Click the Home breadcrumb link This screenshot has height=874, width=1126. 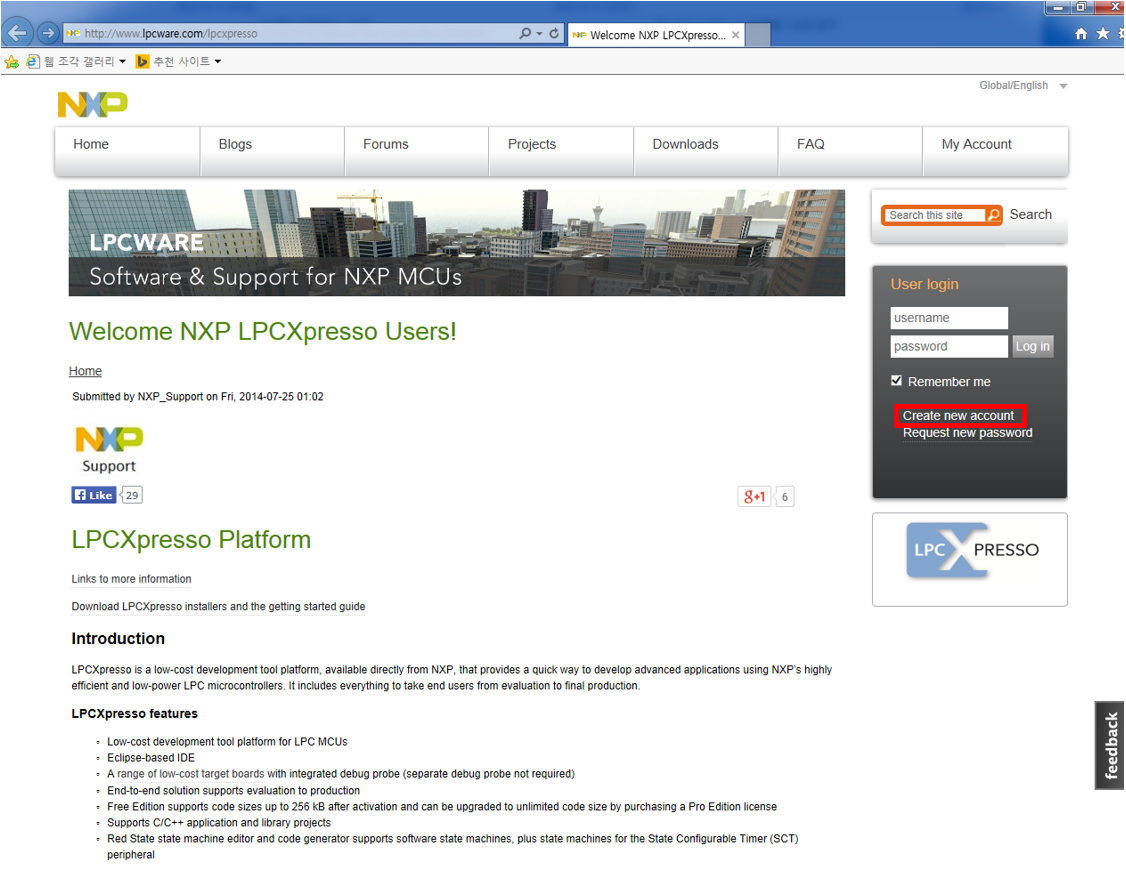pos(85,371)
